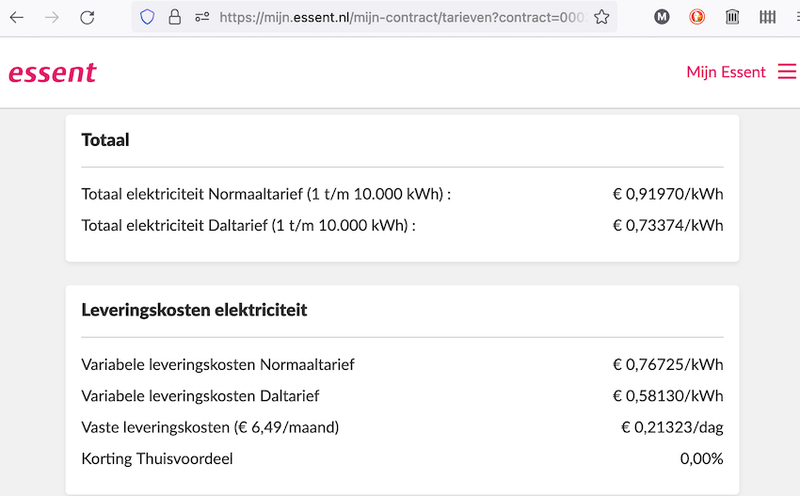Go to the homepage via the essent logo
This screenshot has width=800, height=496.
click(x=53, y=72)
